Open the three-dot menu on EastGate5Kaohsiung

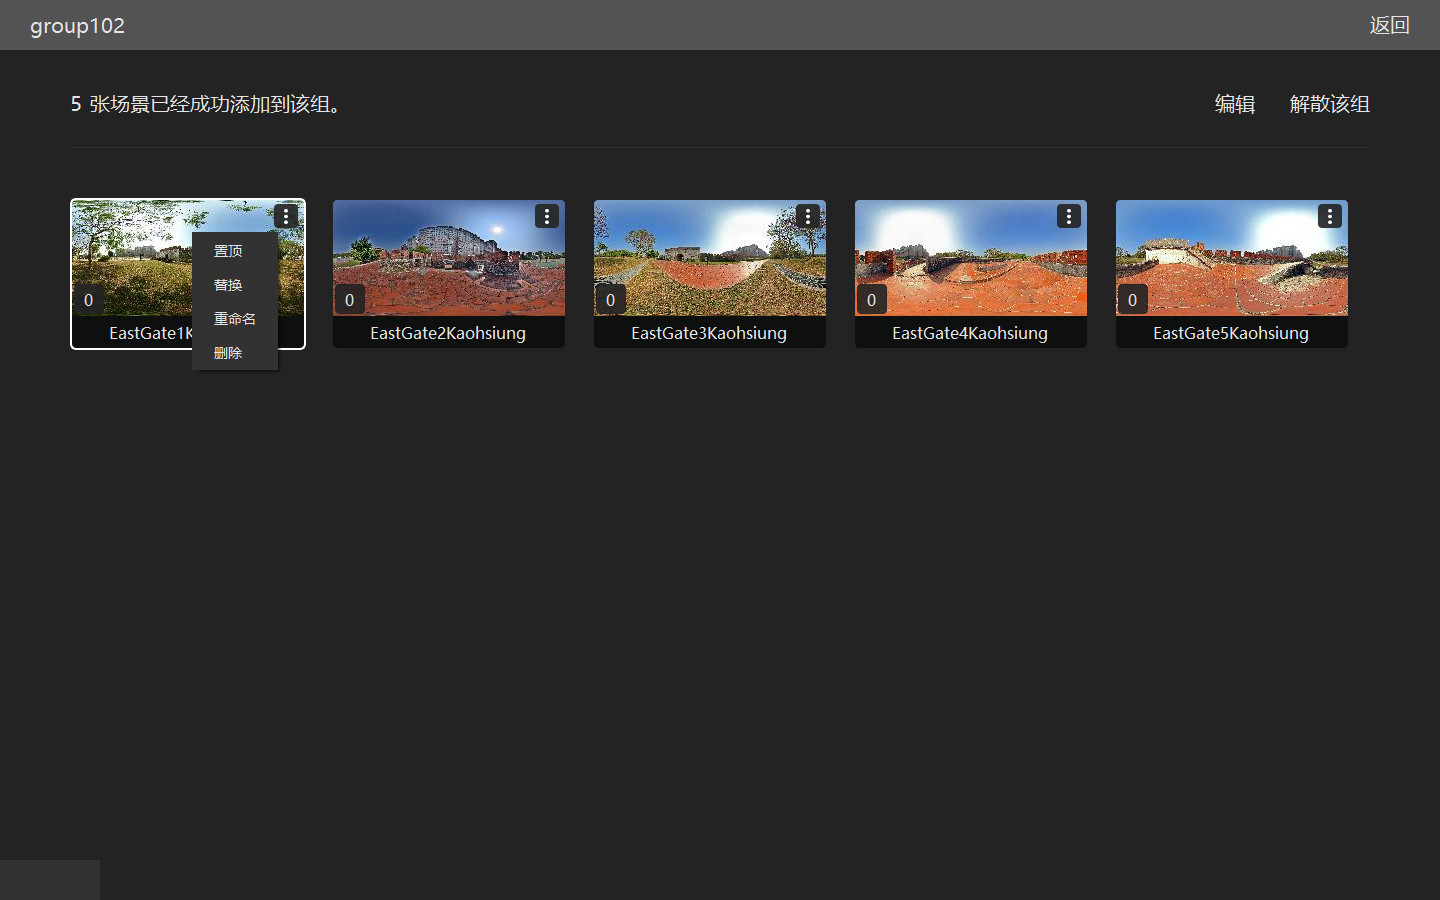(x=1330, y=216)
